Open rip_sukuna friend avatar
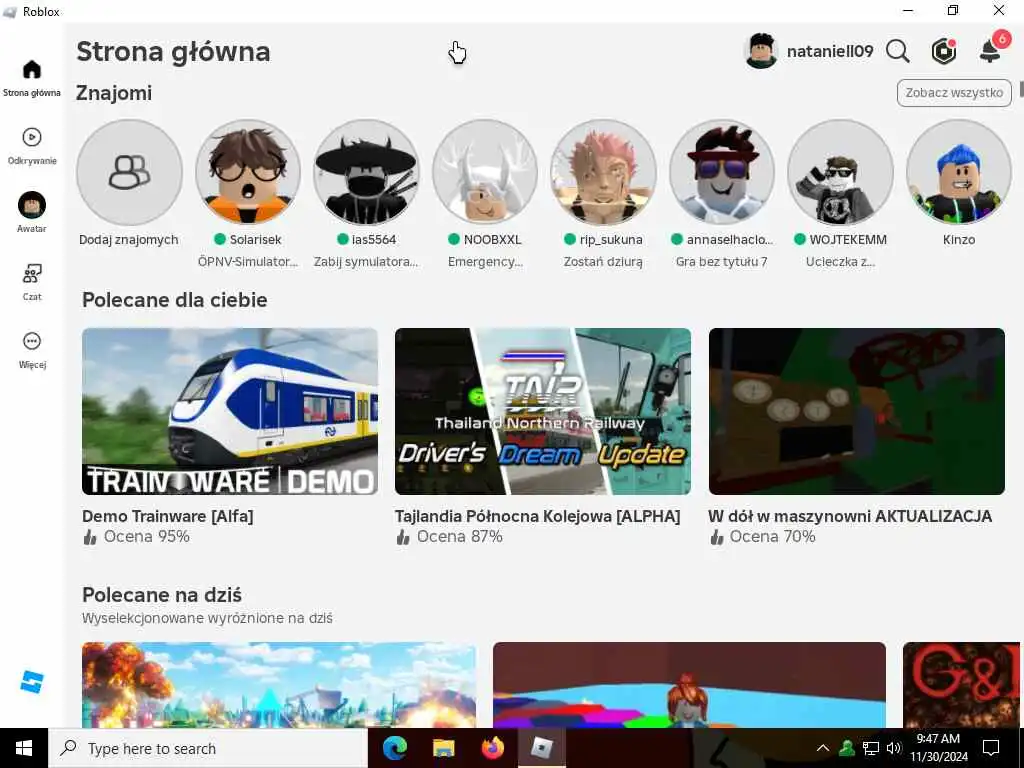 click(603, 172)
